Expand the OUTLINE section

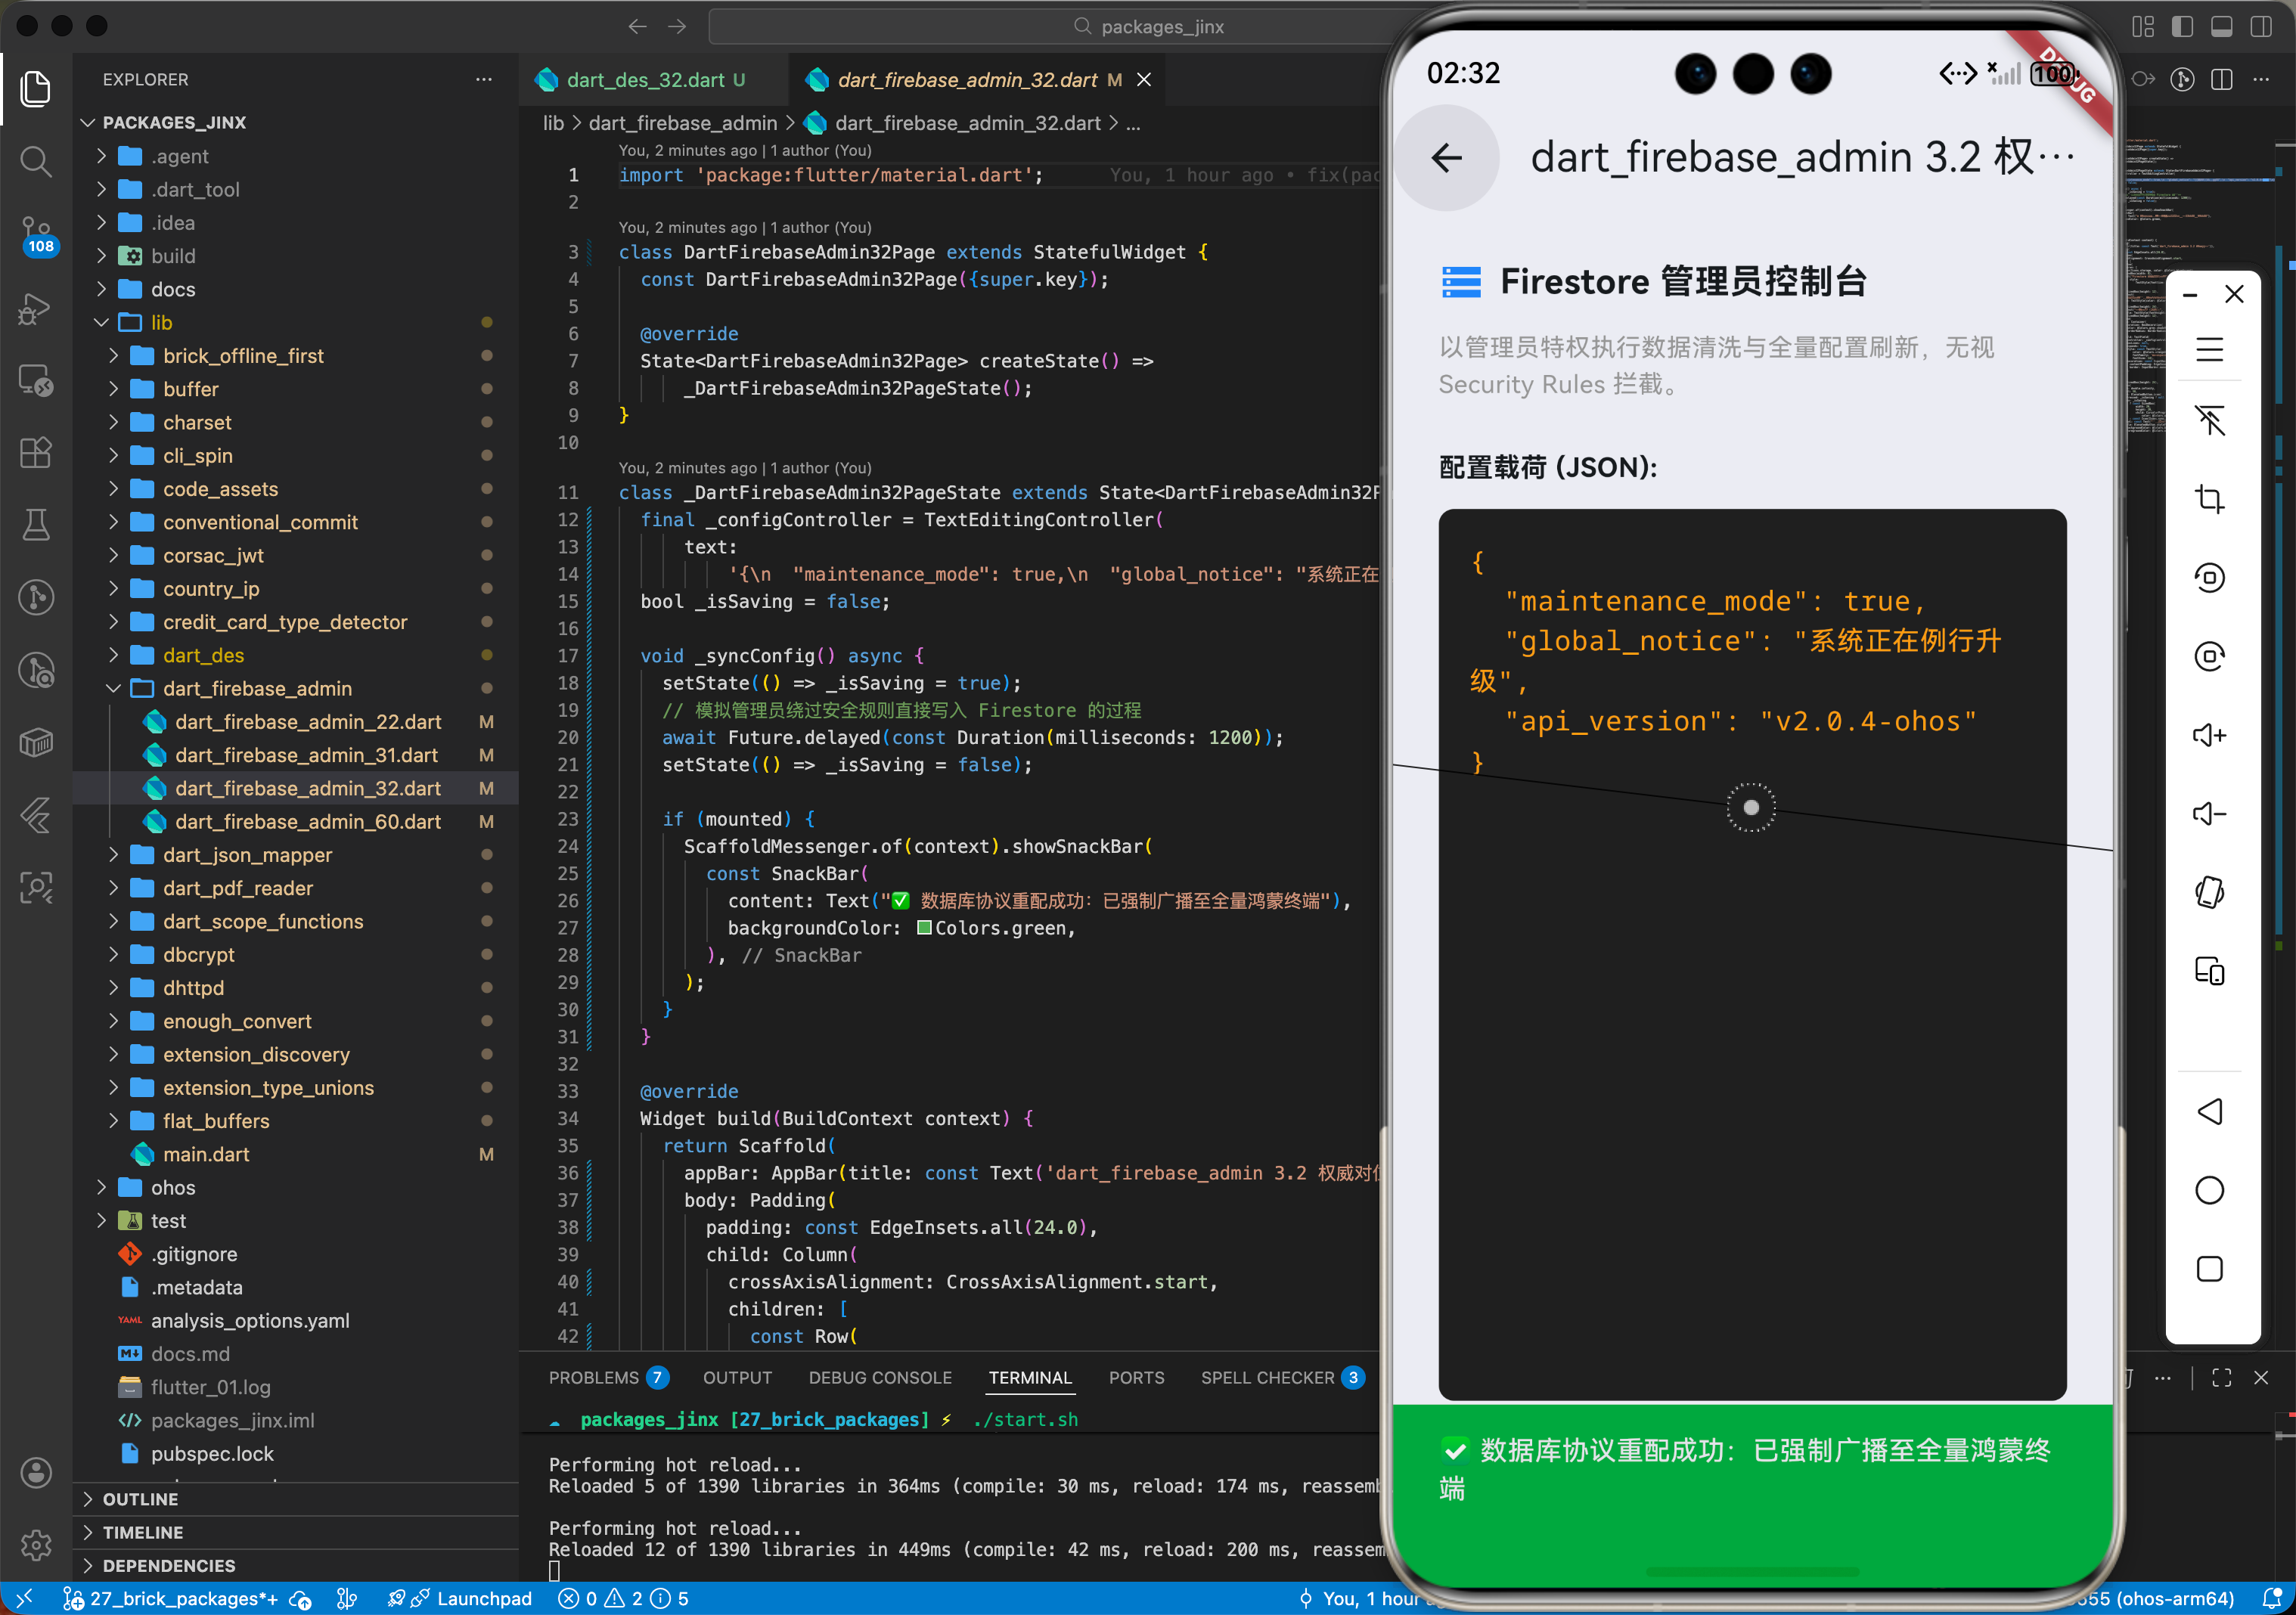(x=141, y=1498)
